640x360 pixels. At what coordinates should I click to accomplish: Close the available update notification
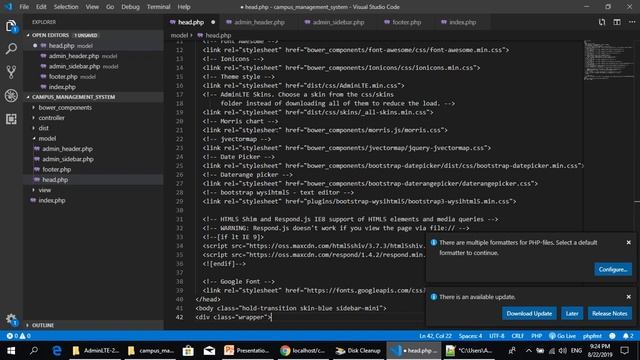(629, 297)
